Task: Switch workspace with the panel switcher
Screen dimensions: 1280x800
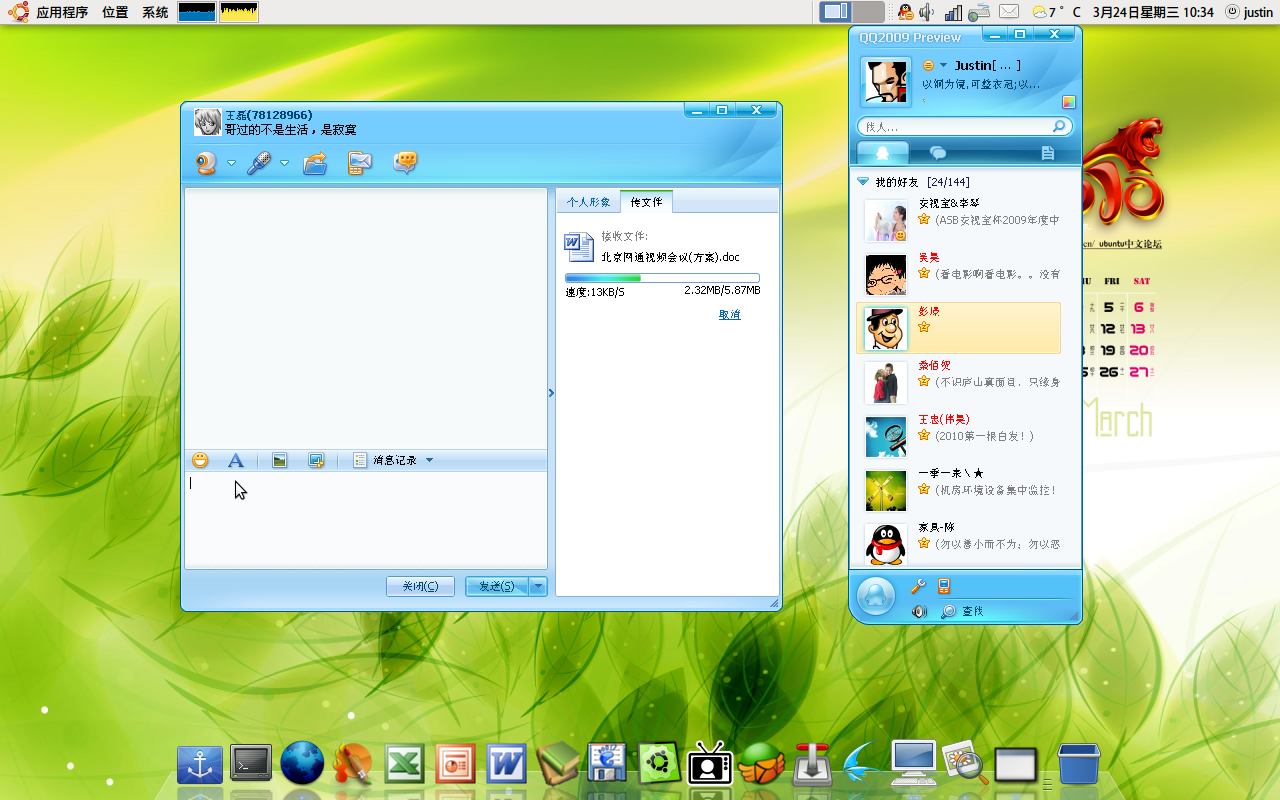Action: point(852,12)
